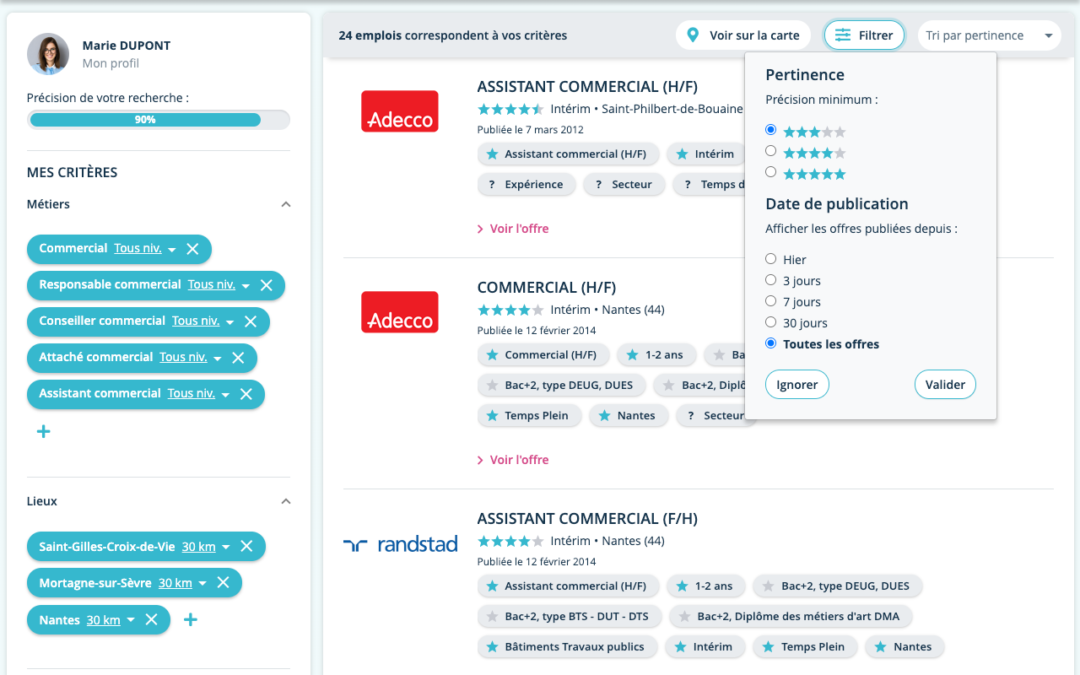The height and width of the screenshot is (675, 1080).
Task: Open the Tri par pertinence dropdown
Action: [989, 36]
